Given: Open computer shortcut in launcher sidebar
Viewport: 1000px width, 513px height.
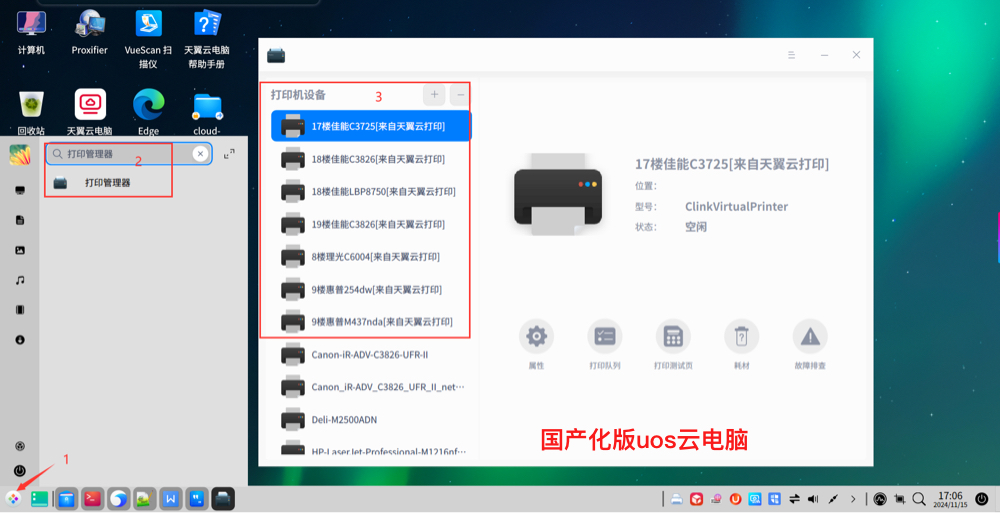Looking at the screenshot, I should click(20, 190).
